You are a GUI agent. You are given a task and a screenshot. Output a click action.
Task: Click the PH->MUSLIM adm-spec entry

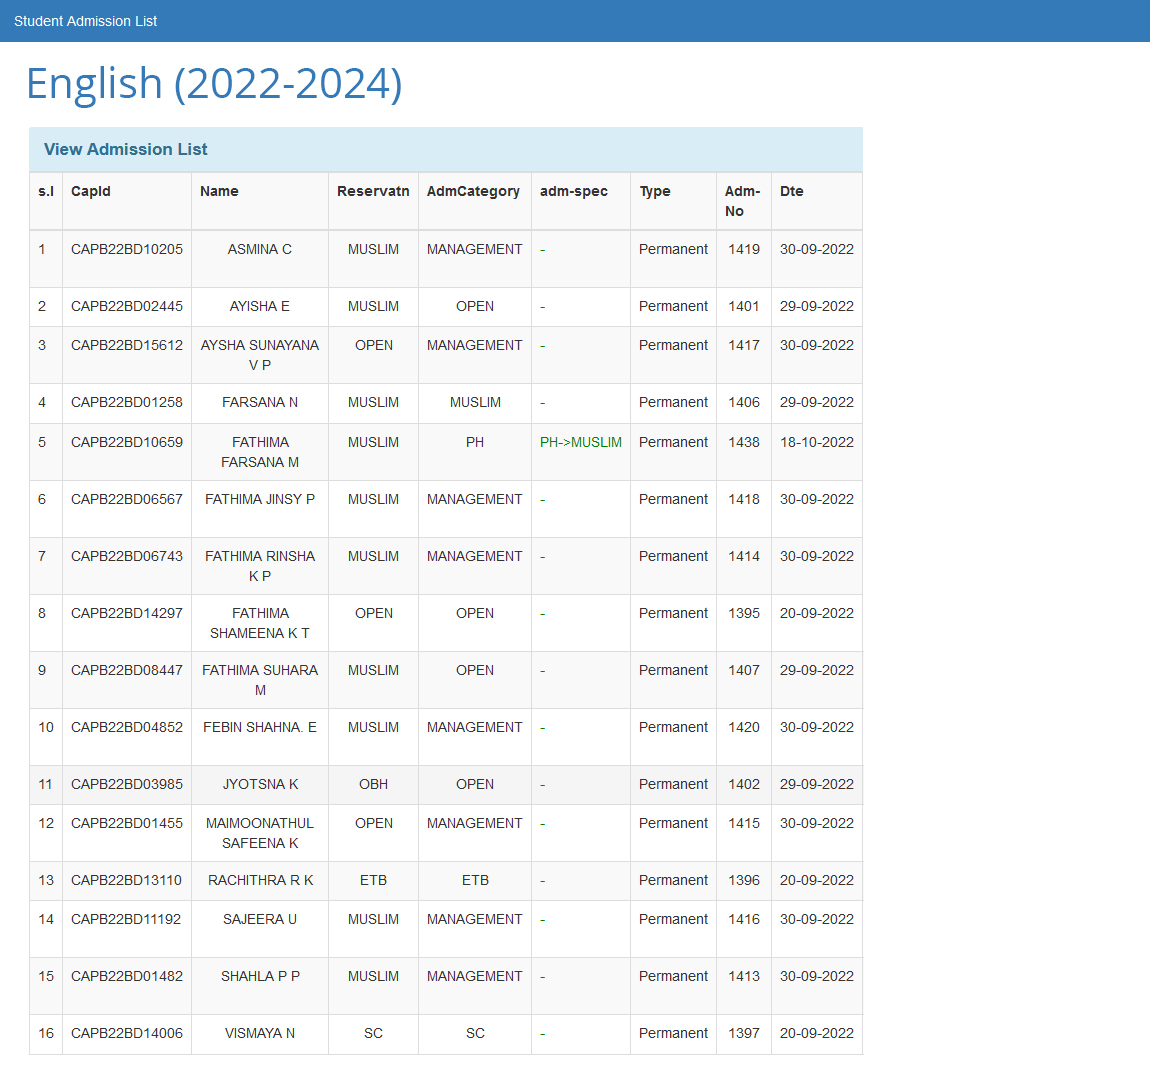(581, 442)
